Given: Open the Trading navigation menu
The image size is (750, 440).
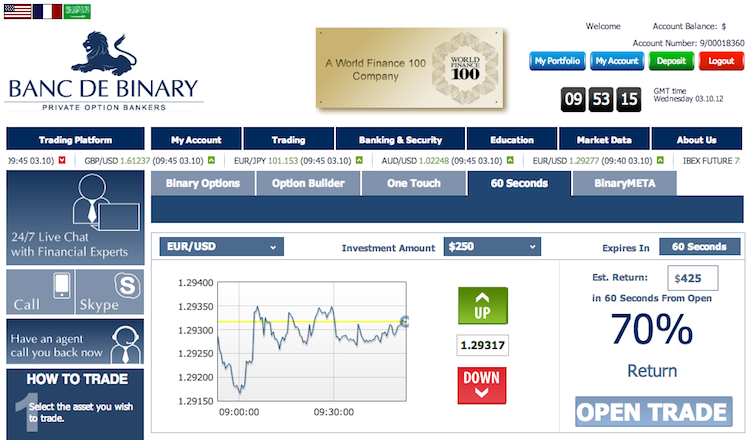Looking at the screenshot, I should pos(288,140).
